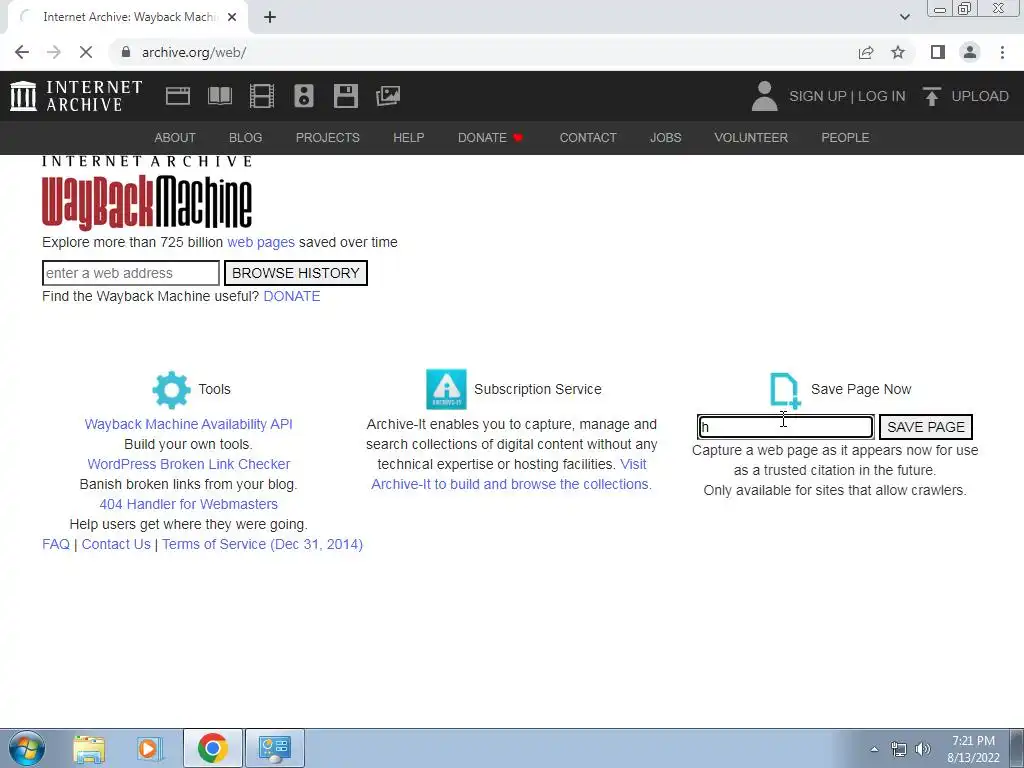Click the Save Page Now URL field
The image size is (1024, 768).
786,427
